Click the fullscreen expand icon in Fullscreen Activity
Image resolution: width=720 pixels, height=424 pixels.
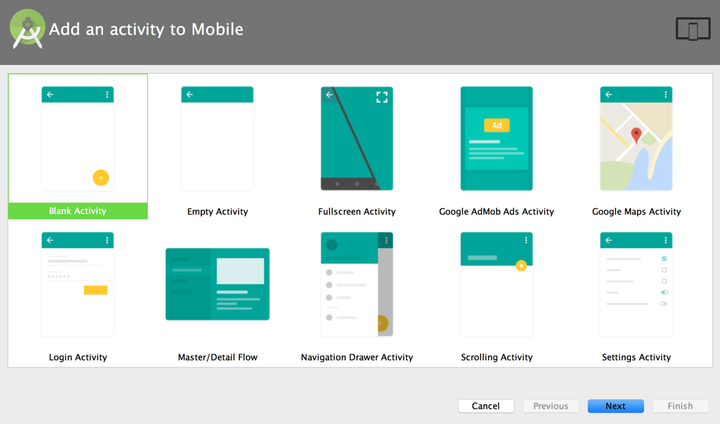pos(381,97)
